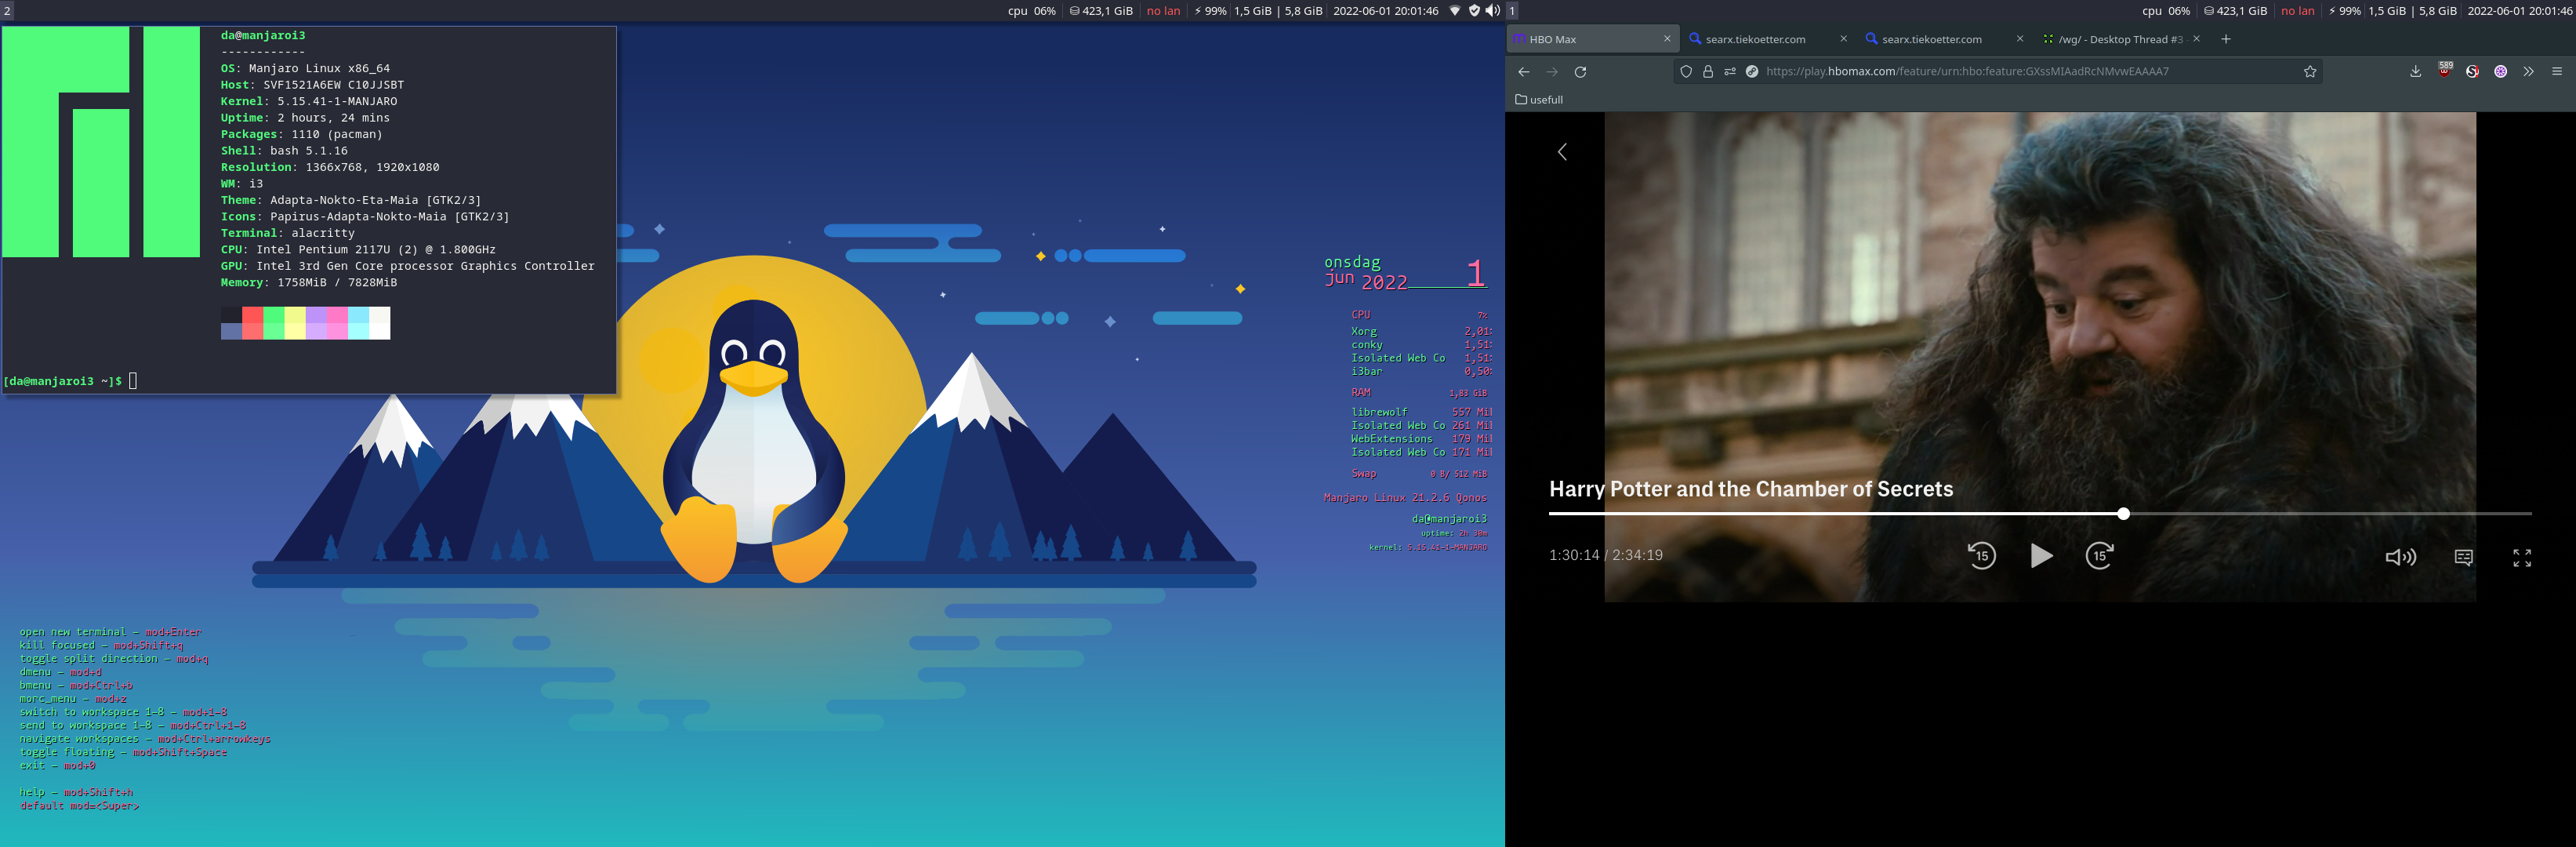Click left bar disk 423,1 GiB indicator
Screen dimensions: 2576x847
click(x=1101, y=11)
